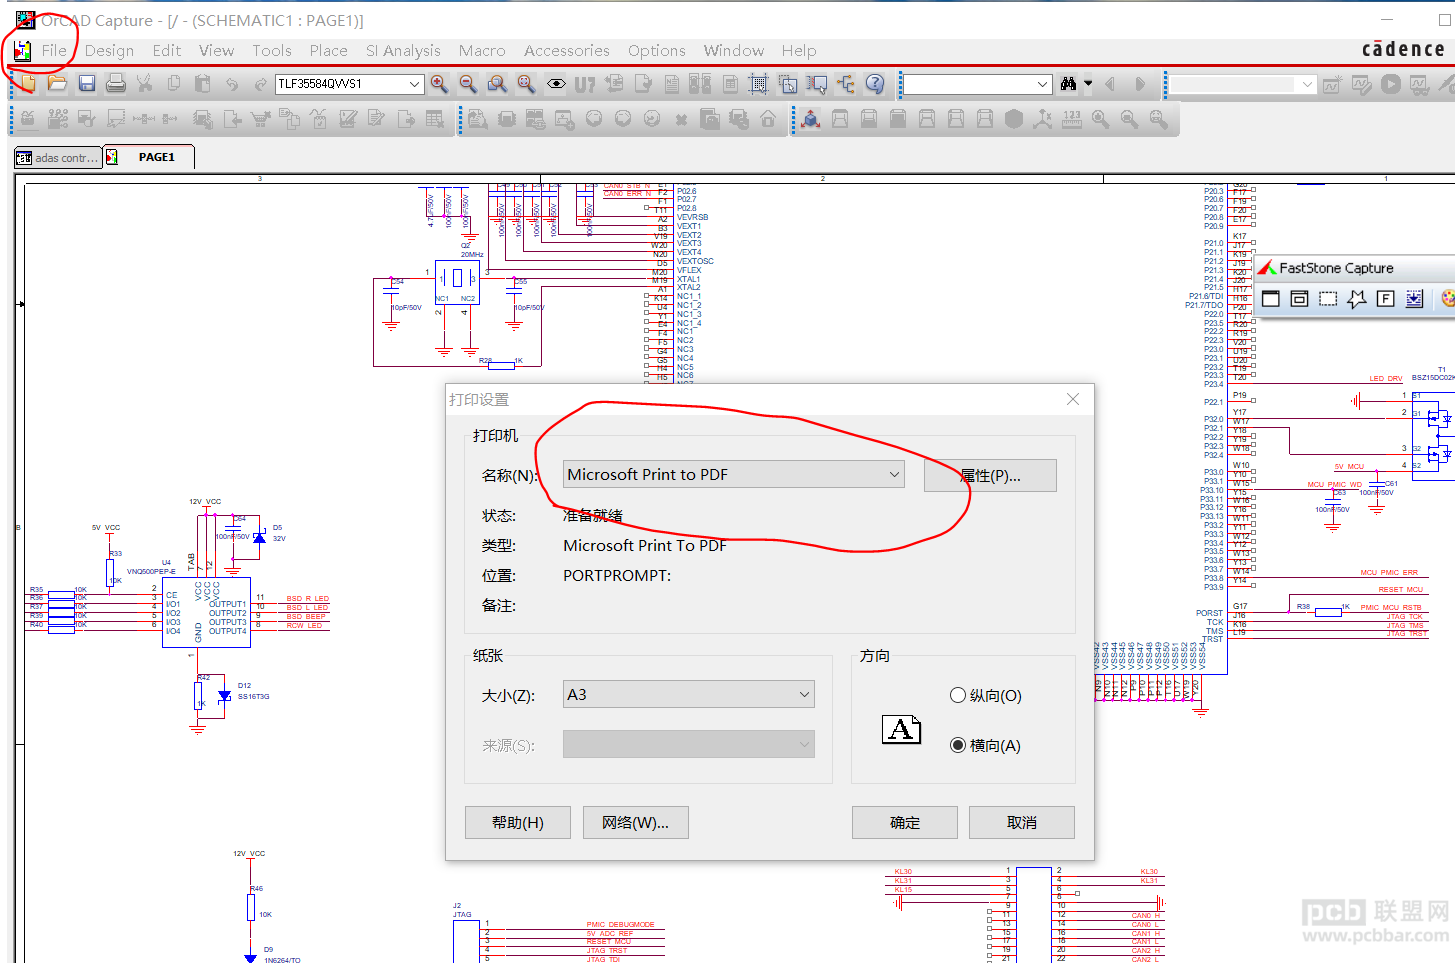Open the Options menu
This screenshot has height=963, width=1455.
click(x=657, y=50)
